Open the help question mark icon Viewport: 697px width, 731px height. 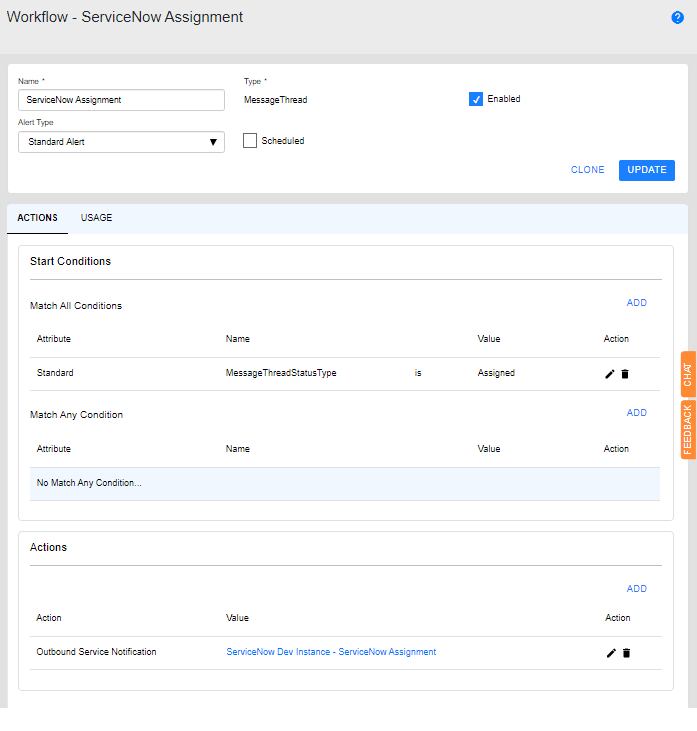coord(677,18)
